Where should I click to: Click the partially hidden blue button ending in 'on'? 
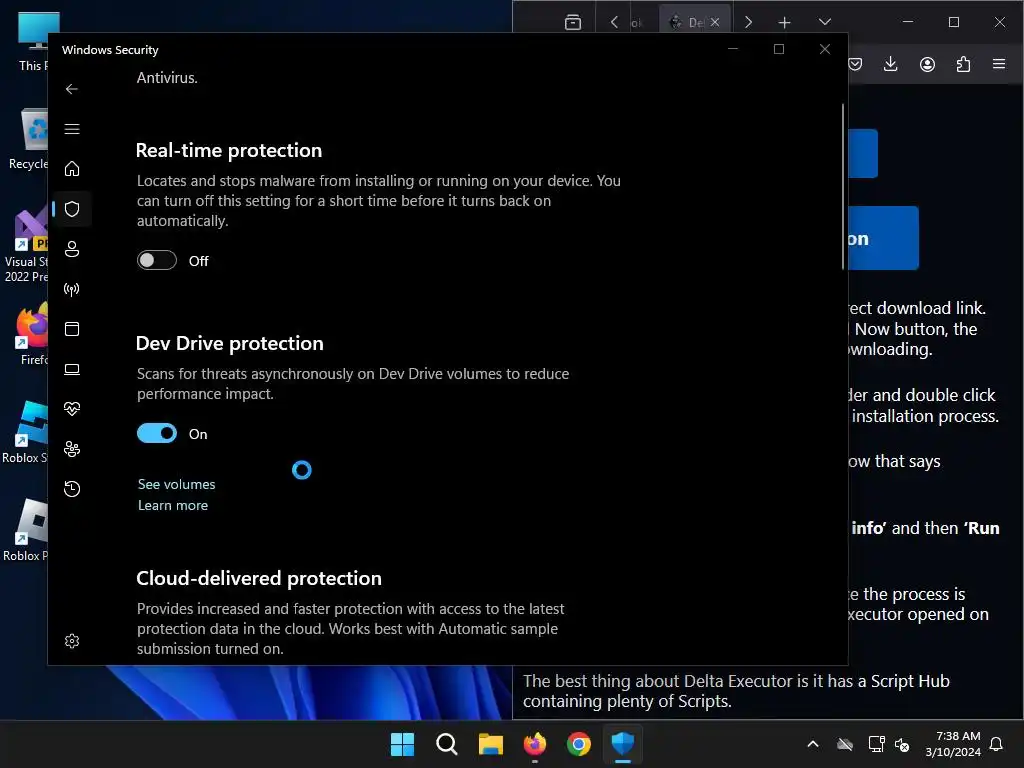click(883, 238)
